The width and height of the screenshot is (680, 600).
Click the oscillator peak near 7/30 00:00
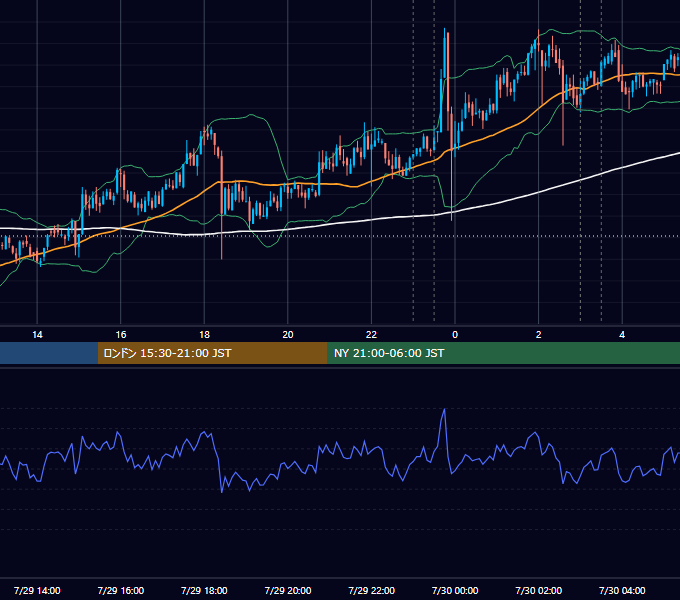(x=444, y=410)
